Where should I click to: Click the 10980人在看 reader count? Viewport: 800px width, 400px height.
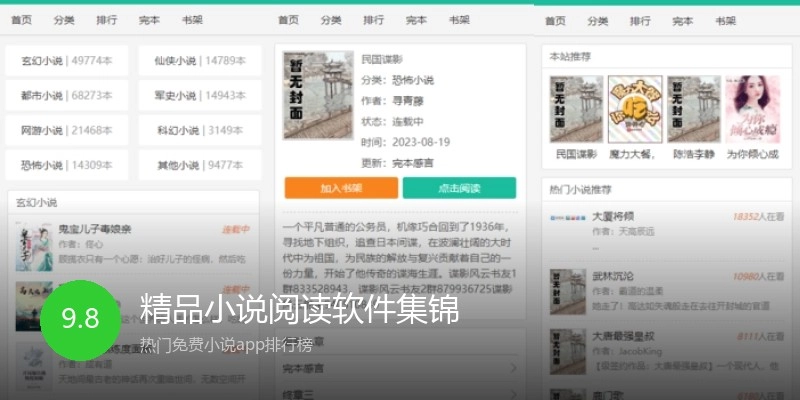(x=758, y=277)
